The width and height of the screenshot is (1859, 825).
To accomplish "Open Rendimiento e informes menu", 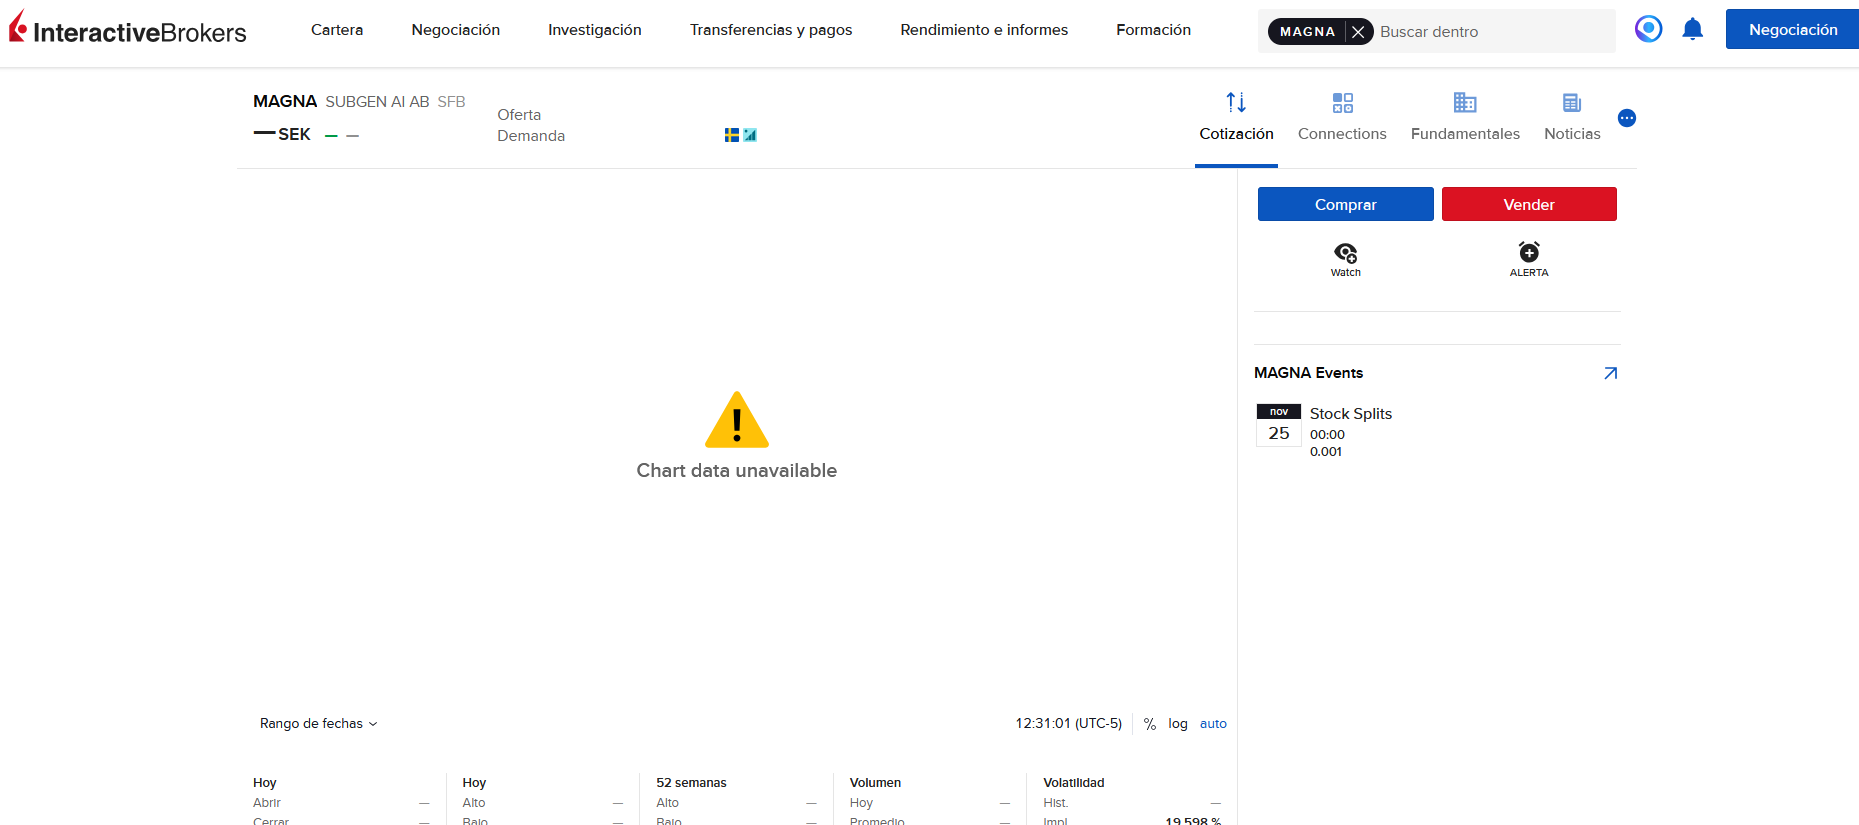I will pyautogui.click(x=984, y=30).
